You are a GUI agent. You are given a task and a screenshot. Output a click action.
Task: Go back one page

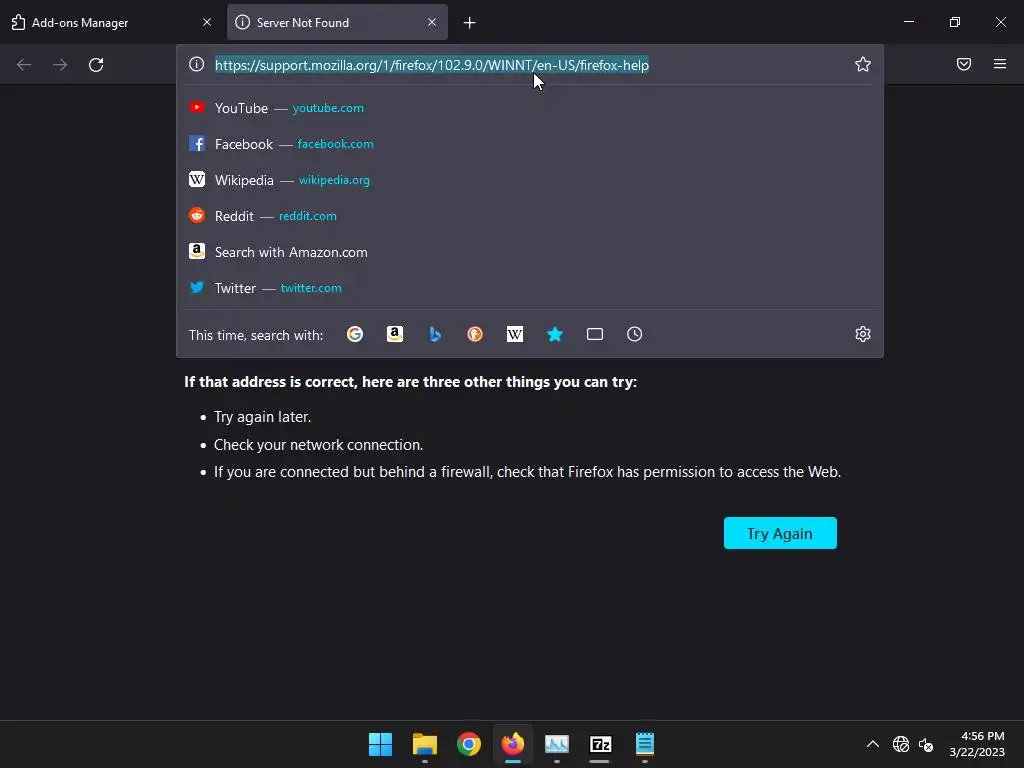pos(24,65)
